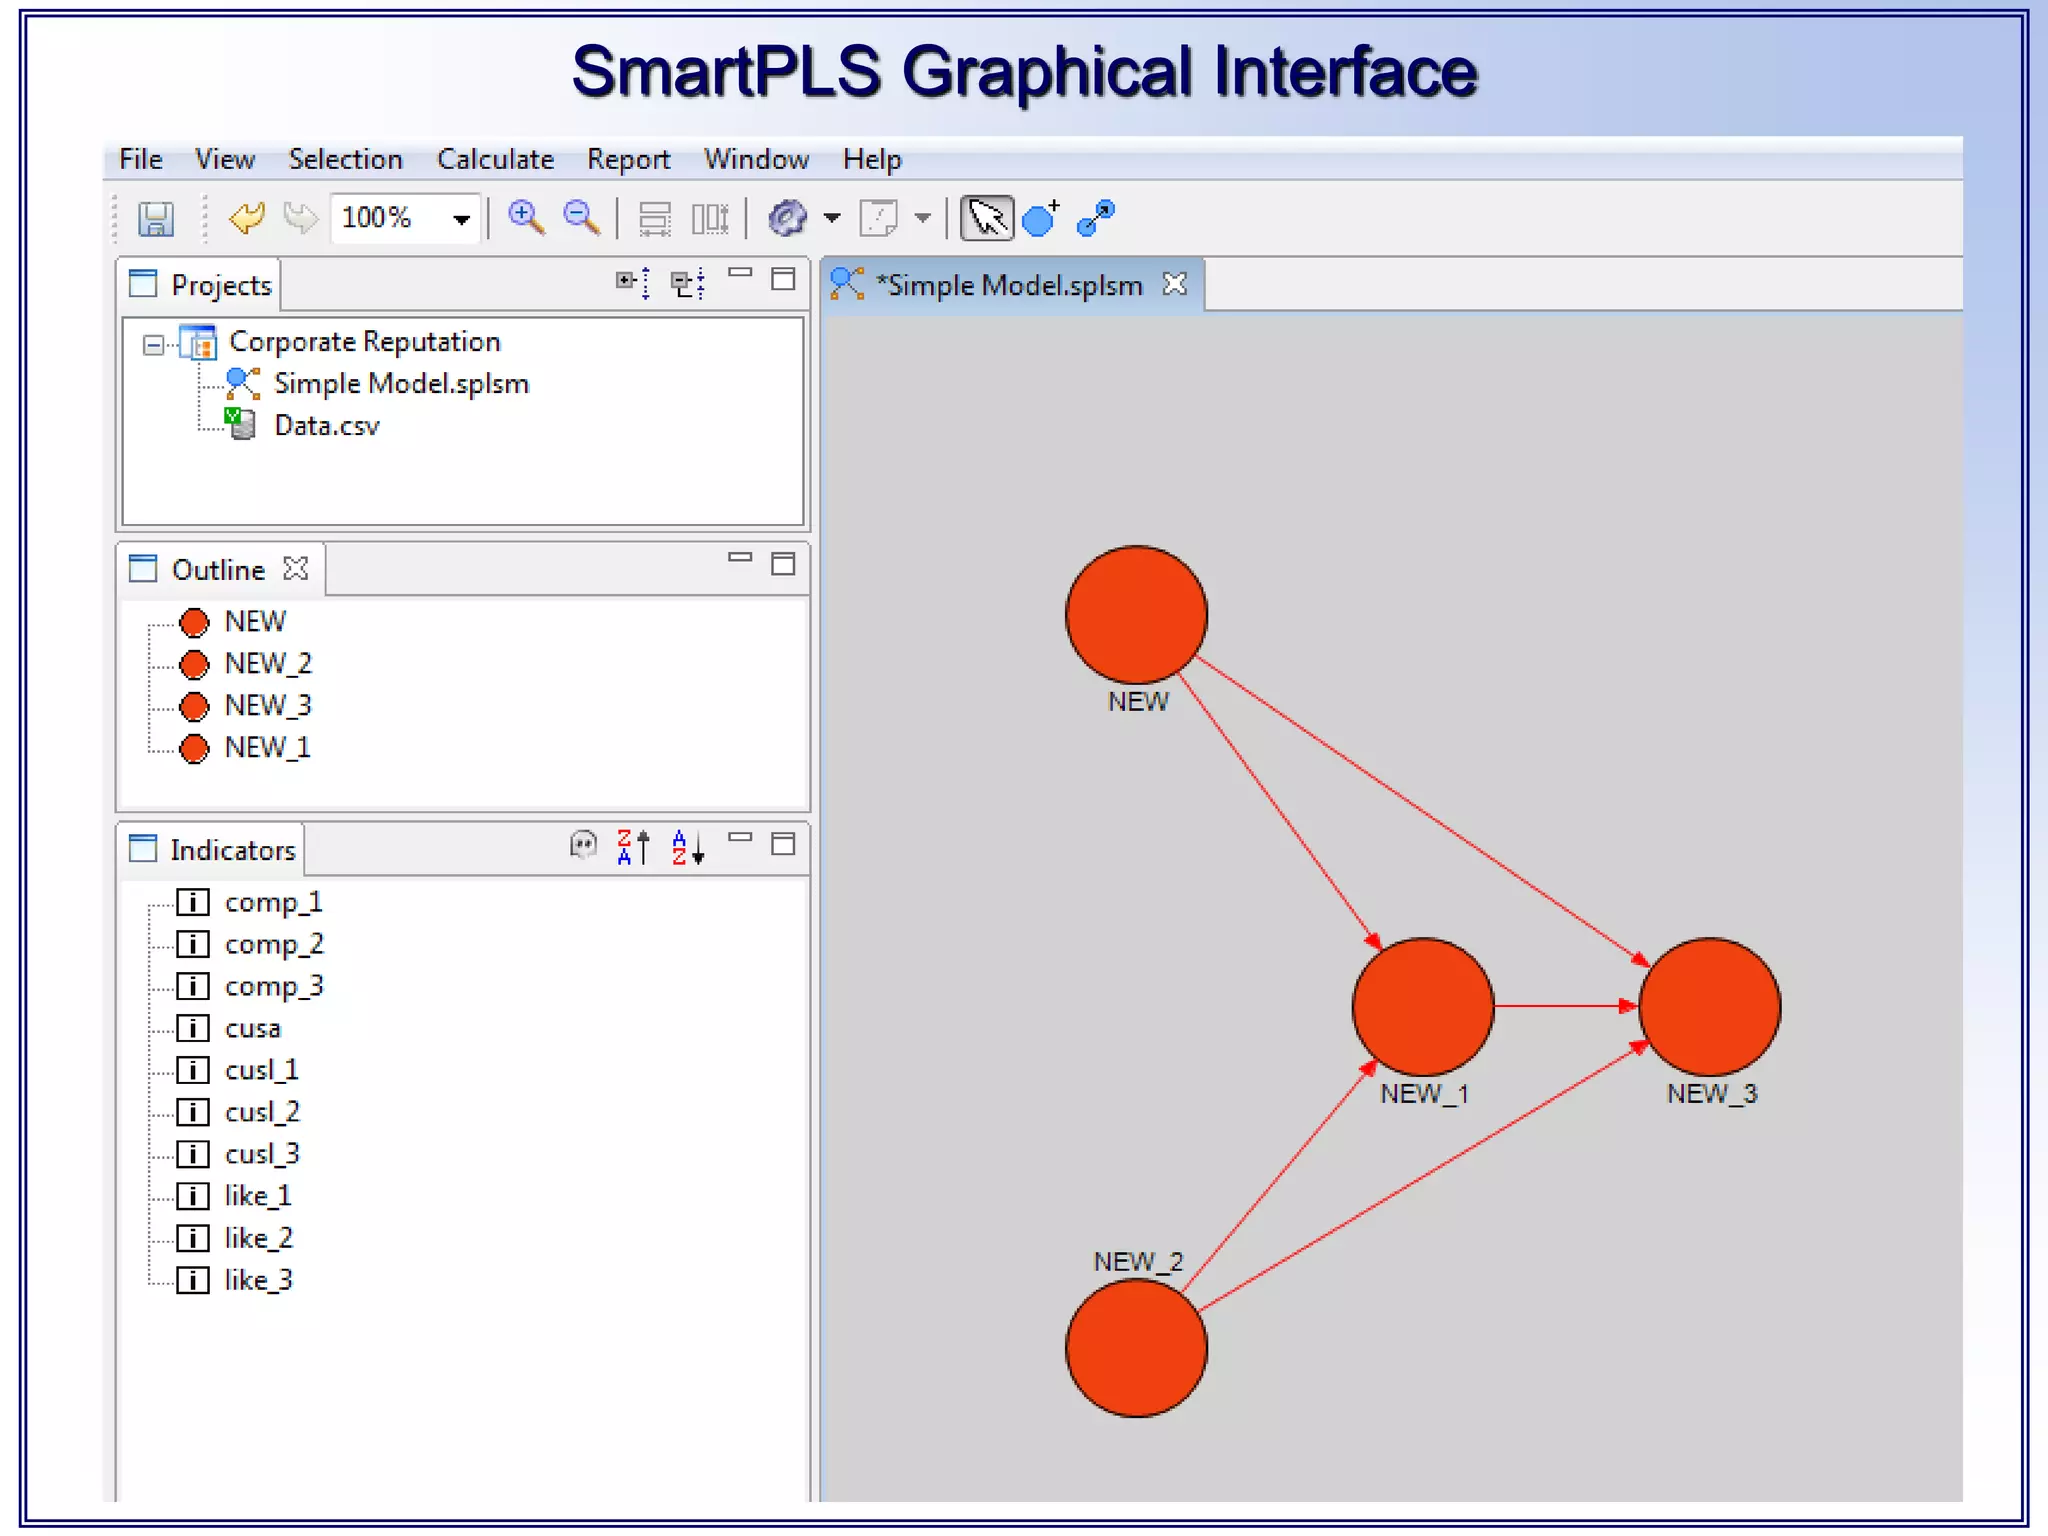The height and width of the screenshot is (1536, 2048).
Task: Sort indicators descending with Z-A icon
Action: 632,847
